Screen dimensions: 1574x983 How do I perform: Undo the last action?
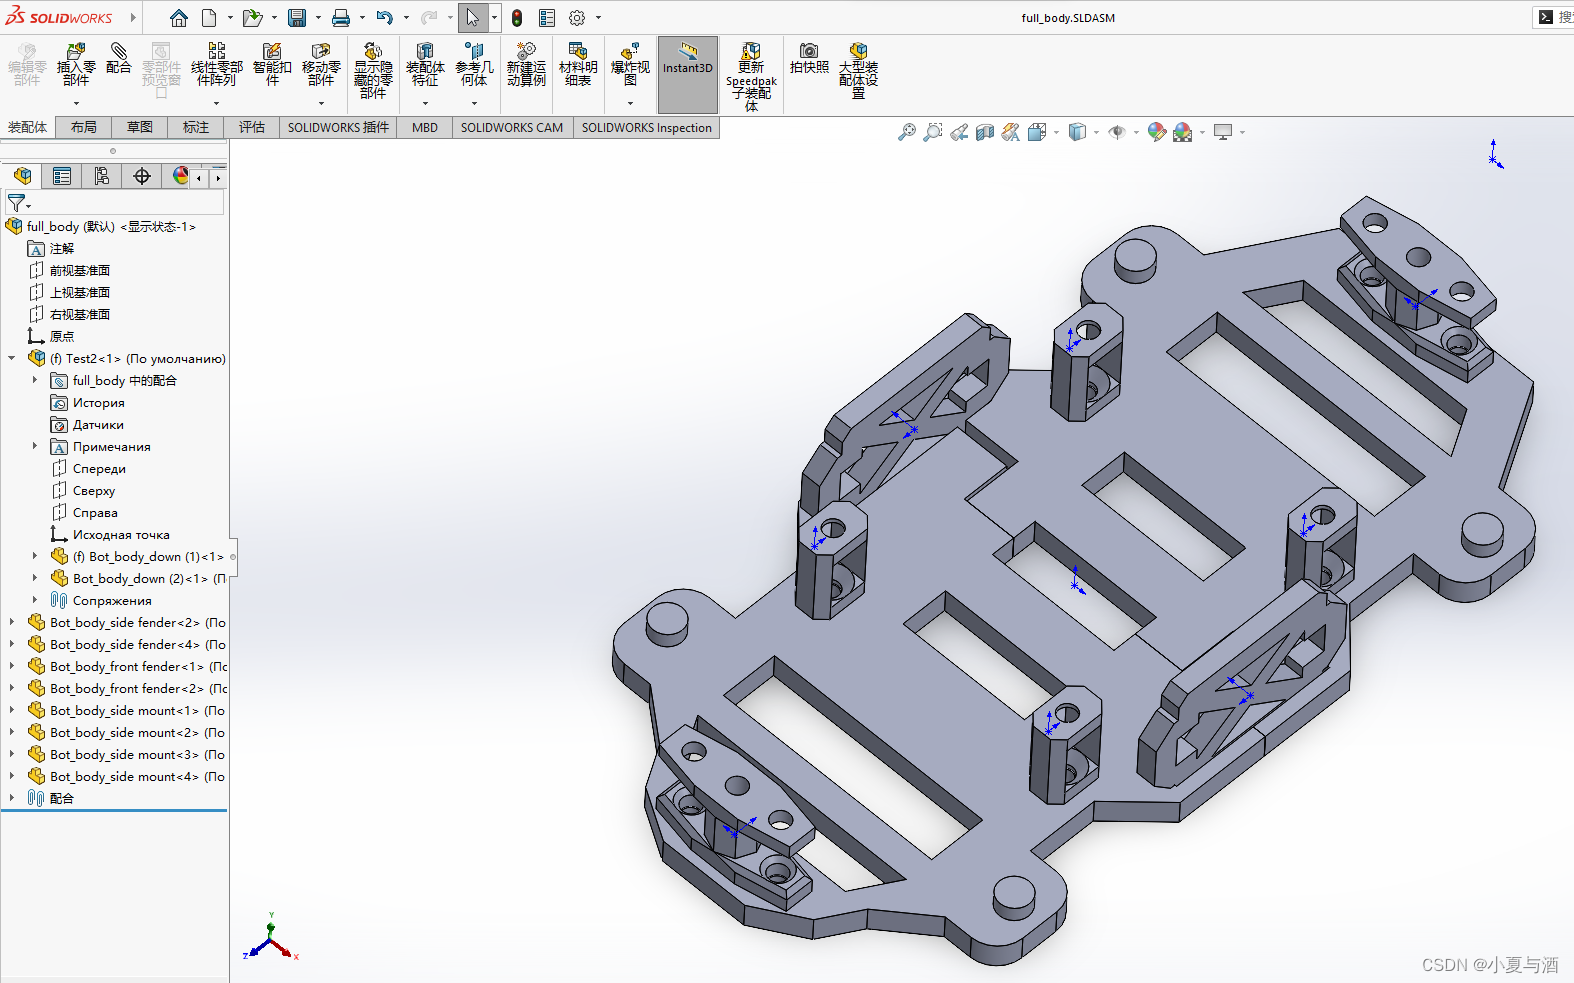pyautogui.click(x=384, y=18)
